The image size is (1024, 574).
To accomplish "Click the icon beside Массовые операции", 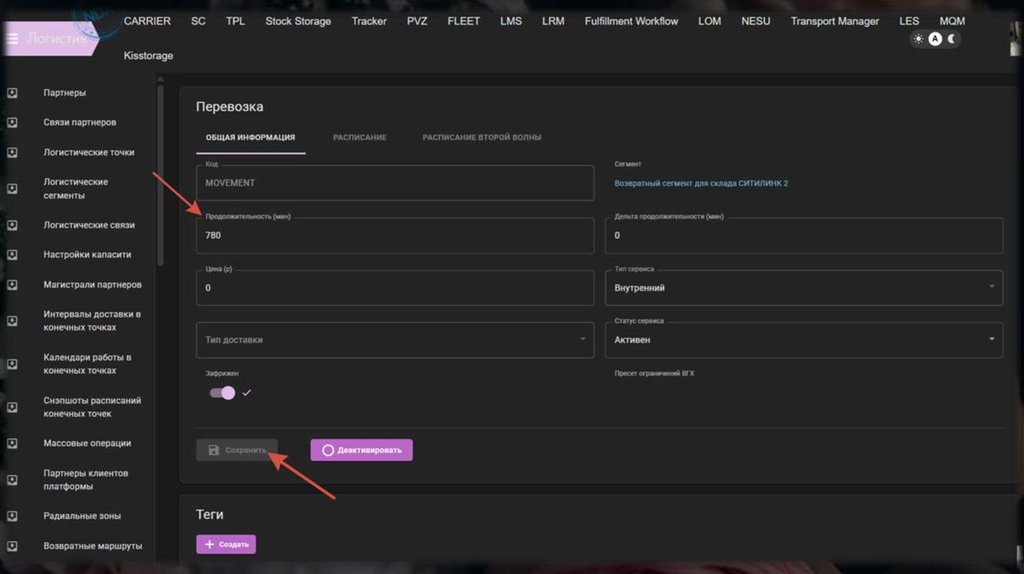I will pos(13,443).
